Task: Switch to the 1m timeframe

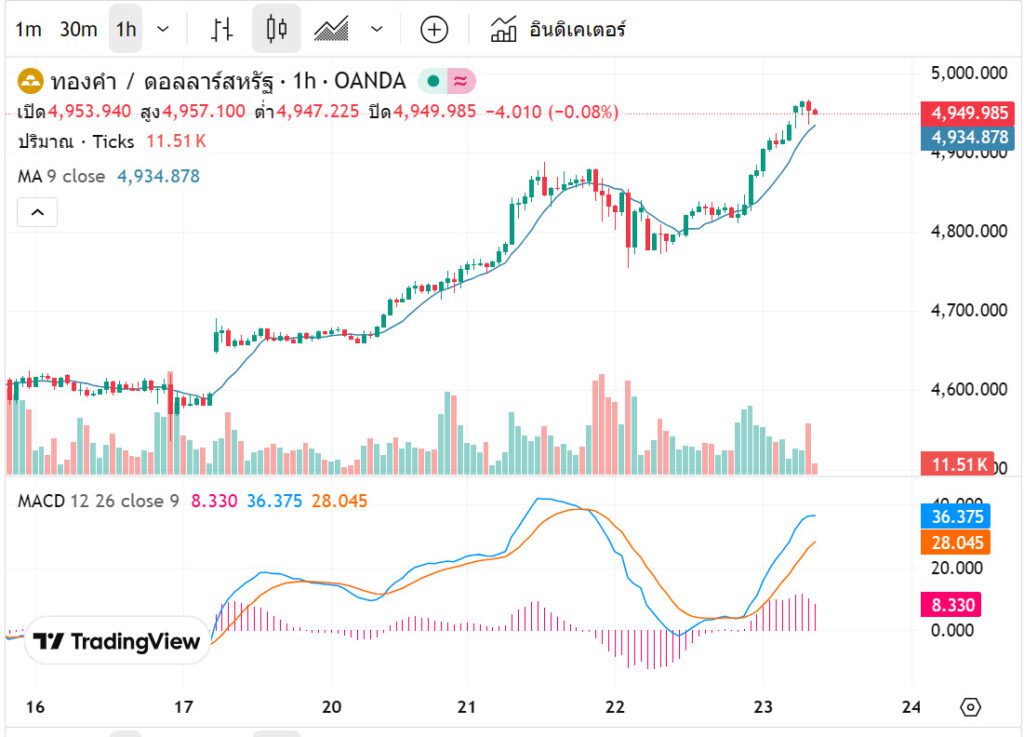Action: tap(28, 29)
